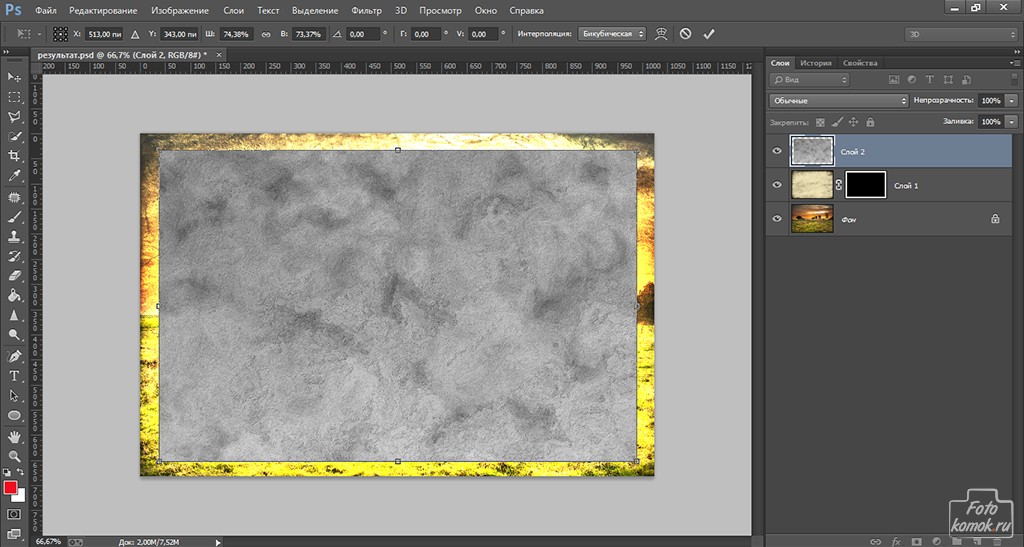Switch to the История tab

click(816, 62)
